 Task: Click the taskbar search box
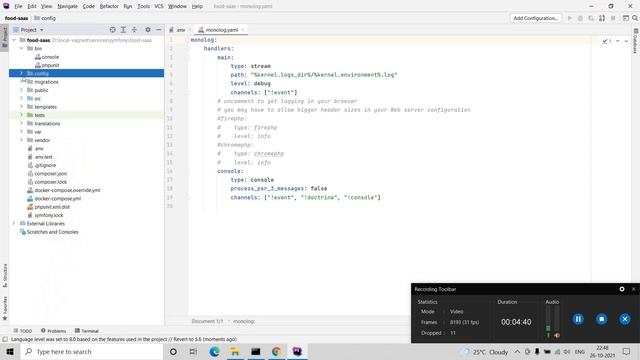(x=92, y=351)
